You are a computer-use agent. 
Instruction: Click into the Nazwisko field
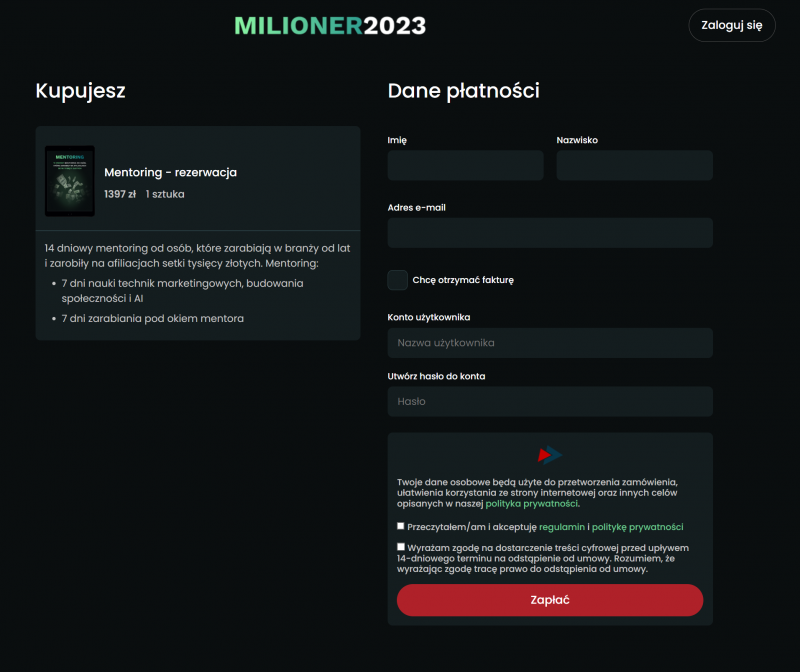click(x=634, y=166)
